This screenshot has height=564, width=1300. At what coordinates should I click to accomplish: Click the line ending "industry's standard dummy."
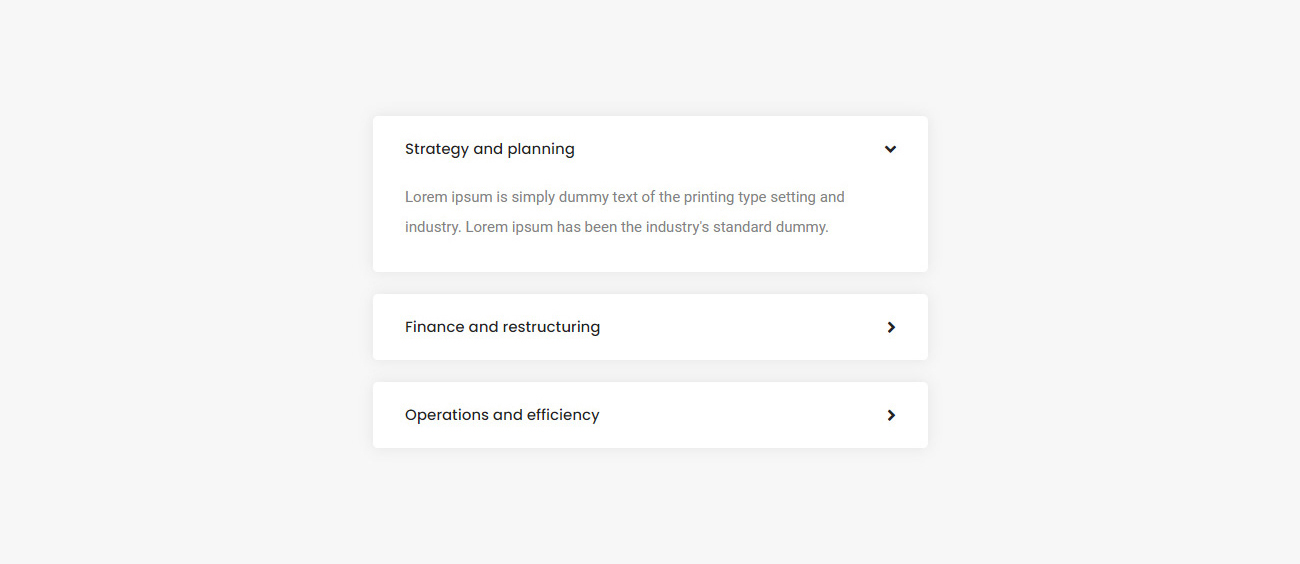pyautogui.click(x=617, y=227)
